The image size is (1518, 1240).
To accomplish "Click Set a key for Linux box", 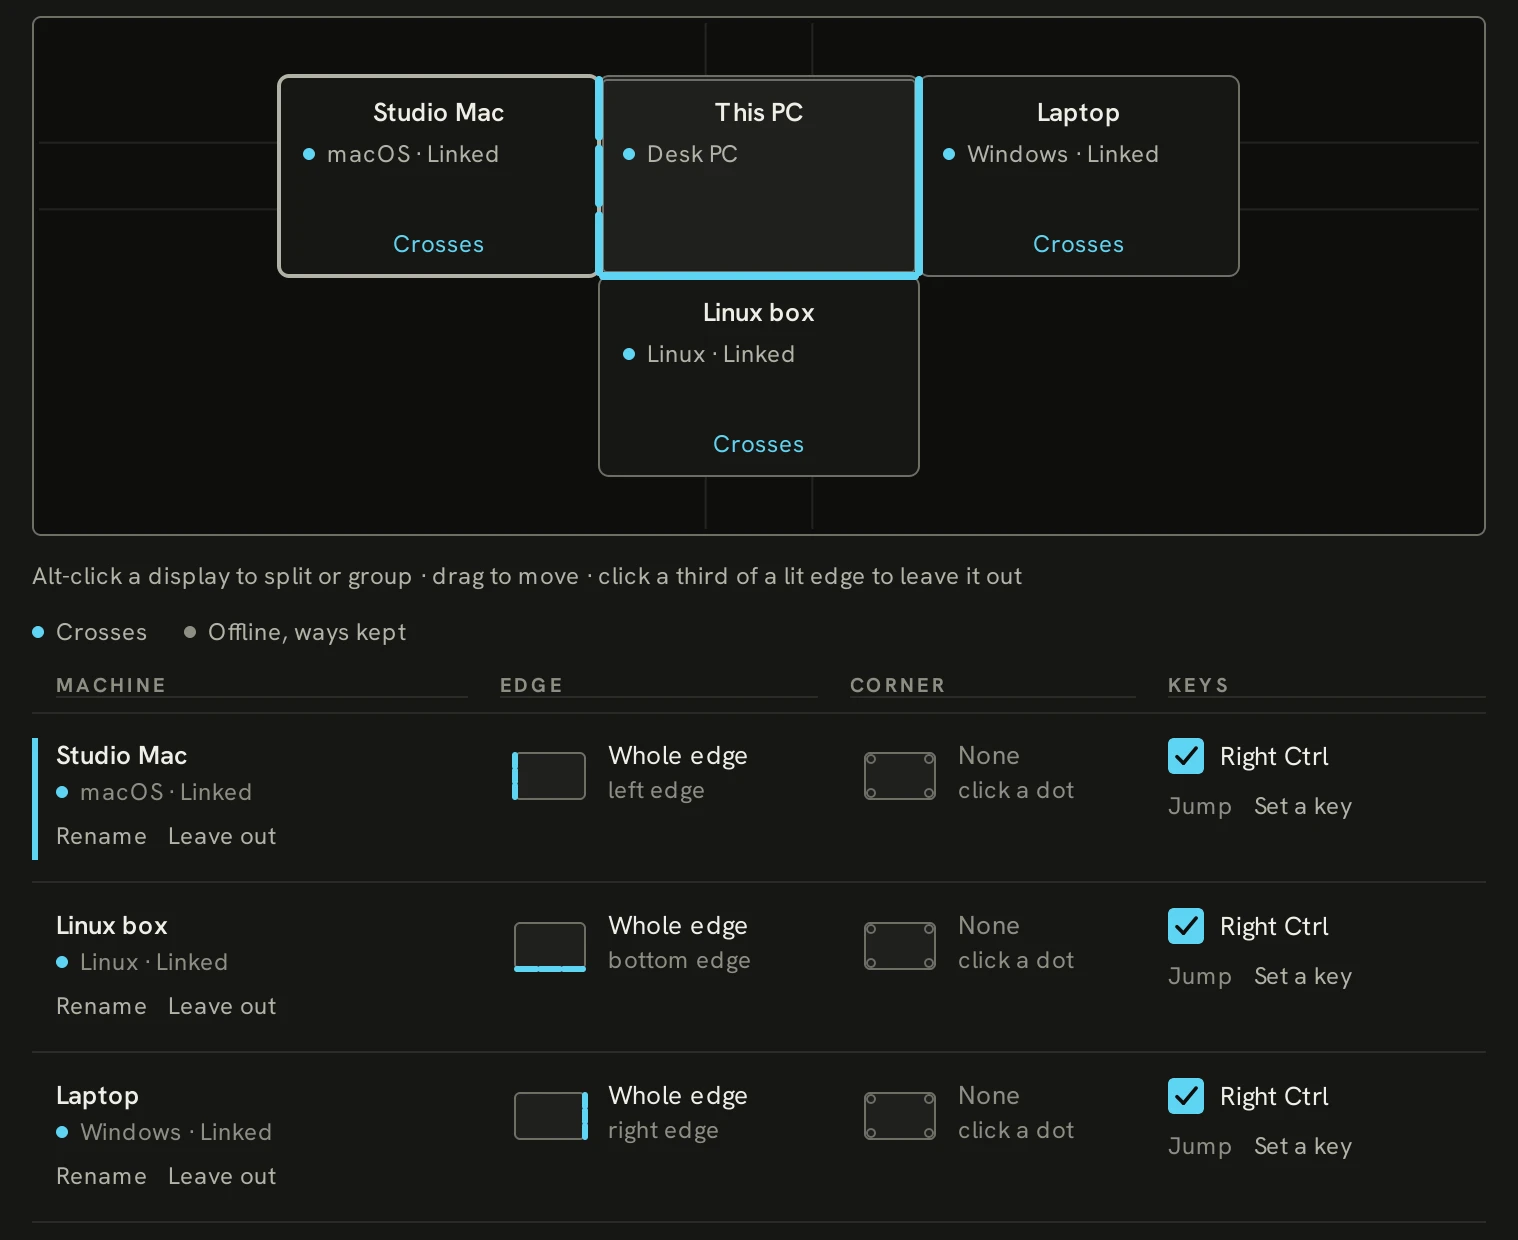I will point(1303,976).
